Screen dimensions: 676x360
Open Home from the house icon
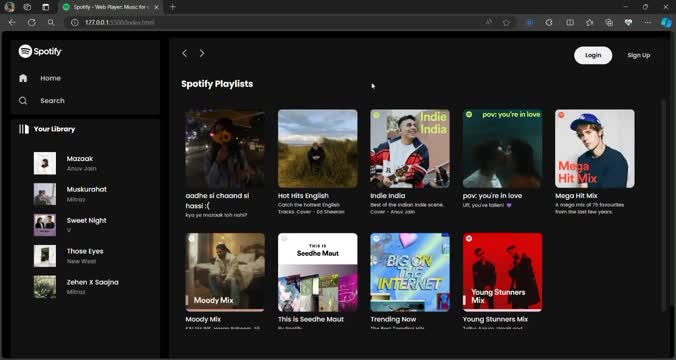coord(23,78)
